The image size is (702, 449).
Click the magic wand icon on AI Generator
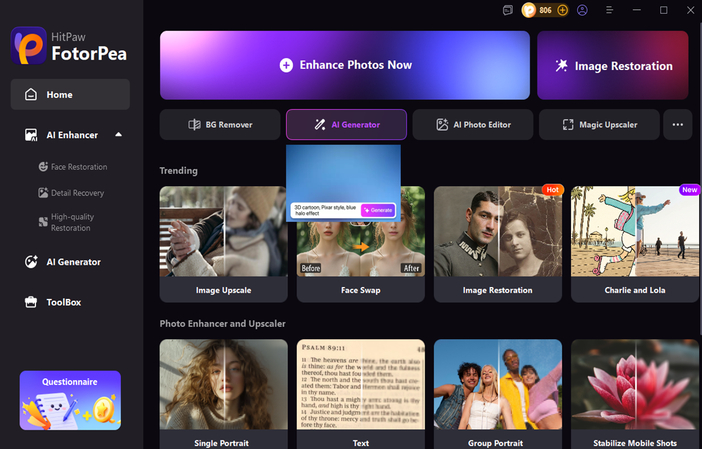[320, 124]
